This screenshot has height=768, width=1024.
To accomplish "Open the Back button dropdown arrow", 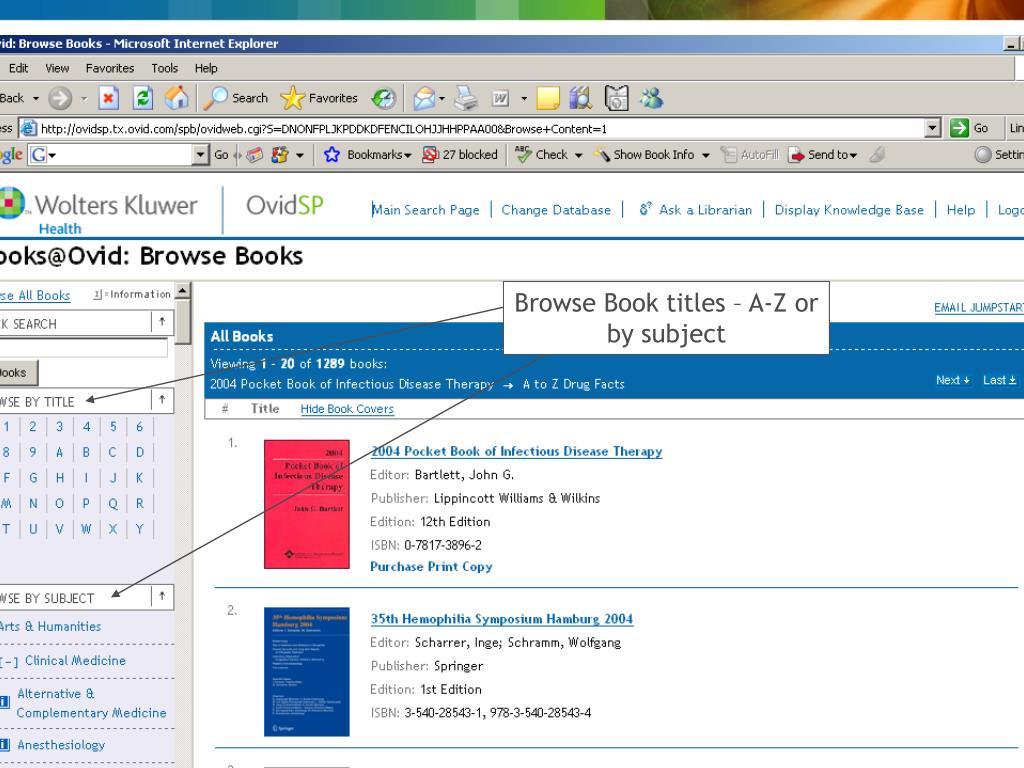I will click(35, 99).
